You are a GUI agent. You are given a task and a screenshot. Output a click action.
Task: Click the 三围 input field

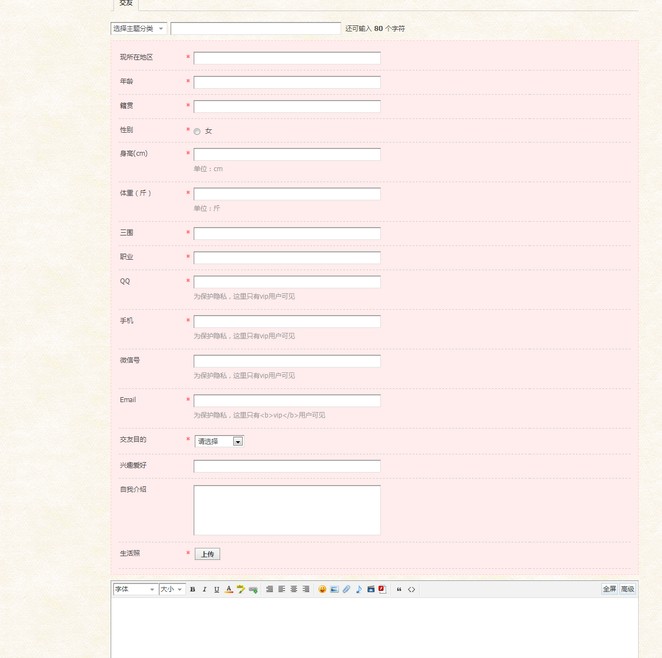pos(287,233)
